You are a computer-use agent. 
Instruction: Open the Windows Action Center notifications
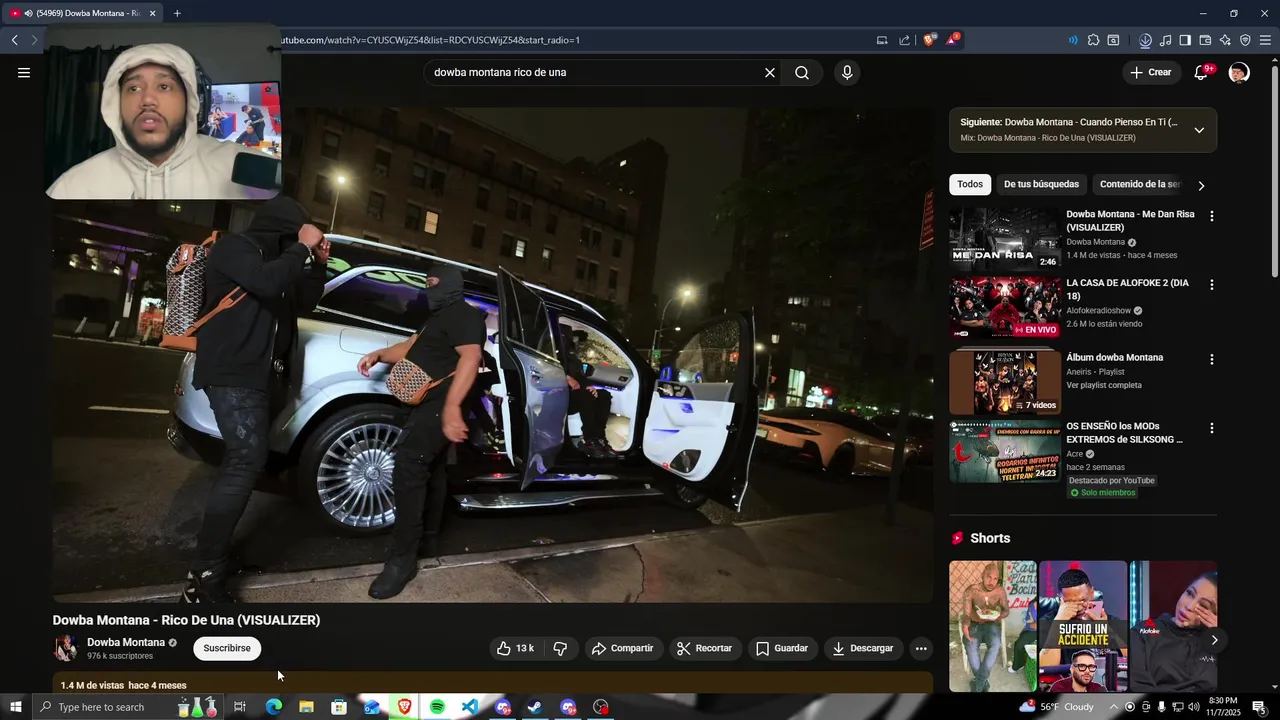click(1259, 707)
